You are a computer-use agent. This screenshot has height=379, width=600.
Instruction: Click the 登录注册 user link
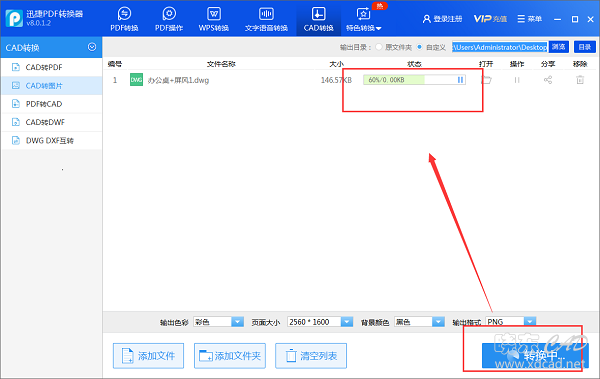(442, 19)
